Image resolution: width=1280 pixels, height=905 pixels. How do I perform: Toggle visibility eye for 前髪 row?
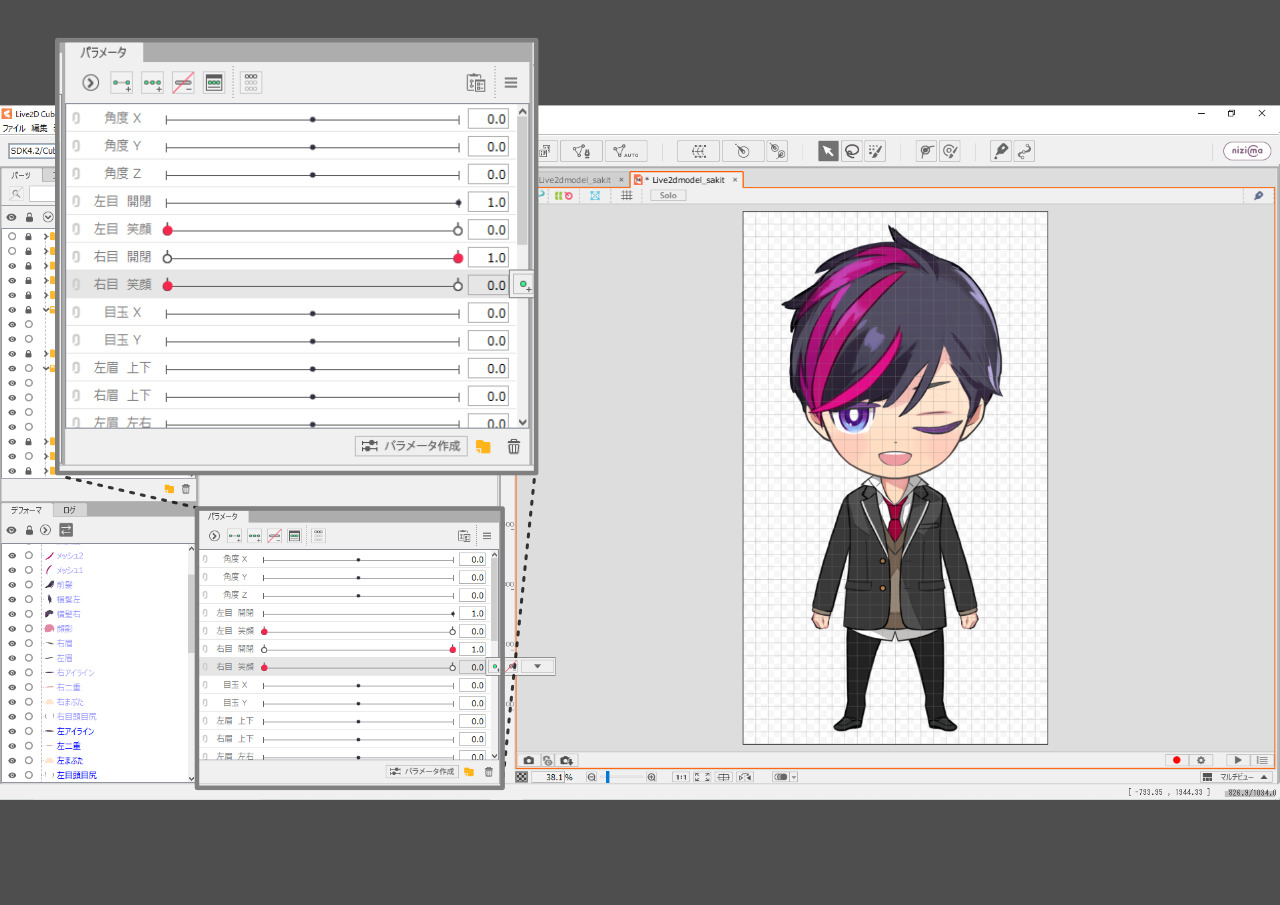pyautogui.click(x=12, y=584)
